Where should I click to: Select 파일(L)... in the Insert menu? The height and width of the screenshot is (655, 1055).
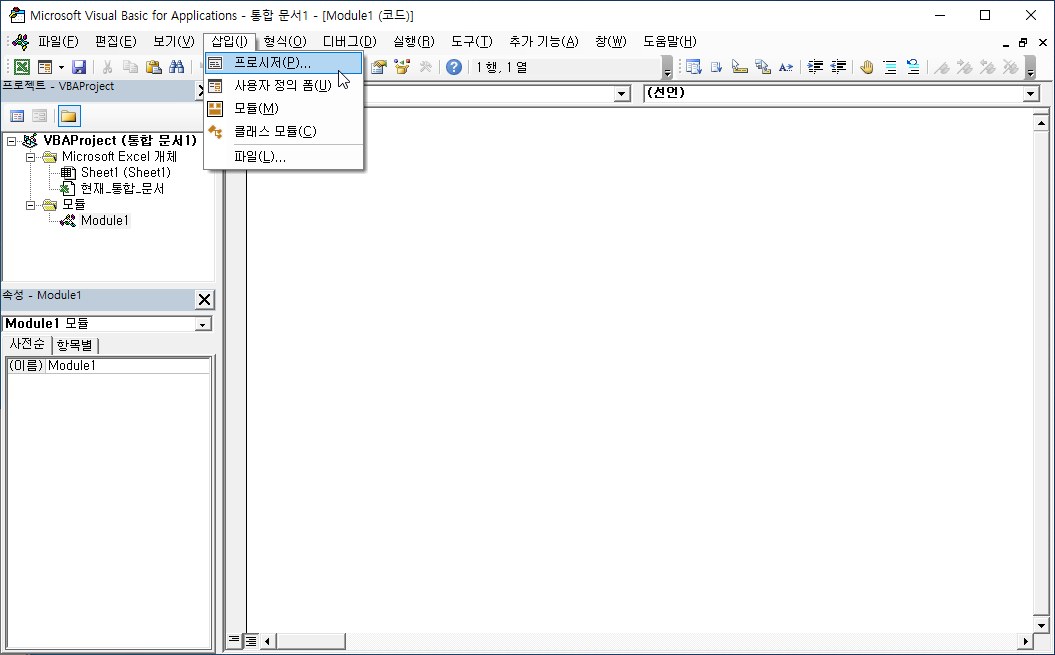[x=284, y=157]
